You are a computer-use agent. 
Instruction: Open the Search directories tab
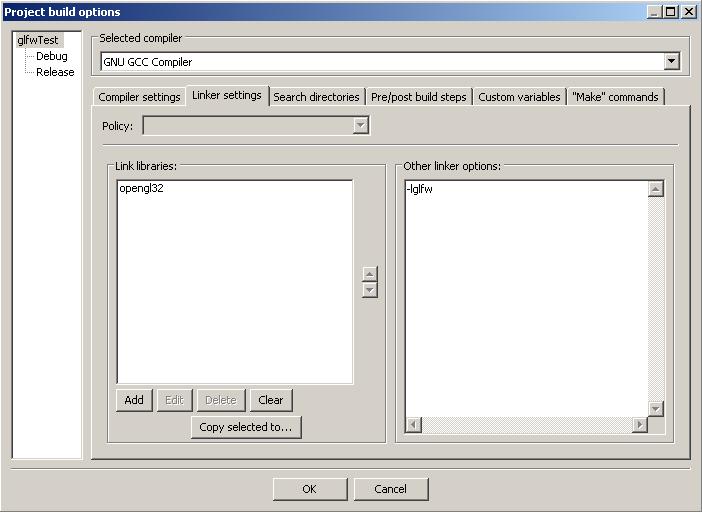pyautogui.click(x=317, y=97)
